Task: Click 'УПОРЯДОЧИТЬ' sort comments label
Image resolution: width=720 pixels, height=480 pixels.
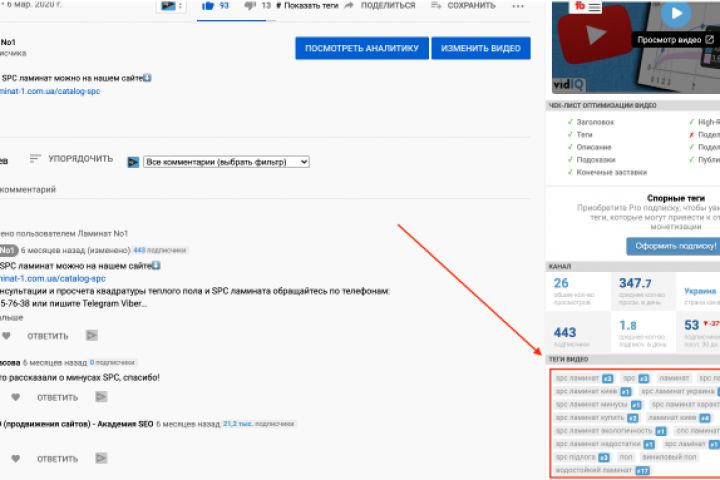Action: tap(80, 158)
